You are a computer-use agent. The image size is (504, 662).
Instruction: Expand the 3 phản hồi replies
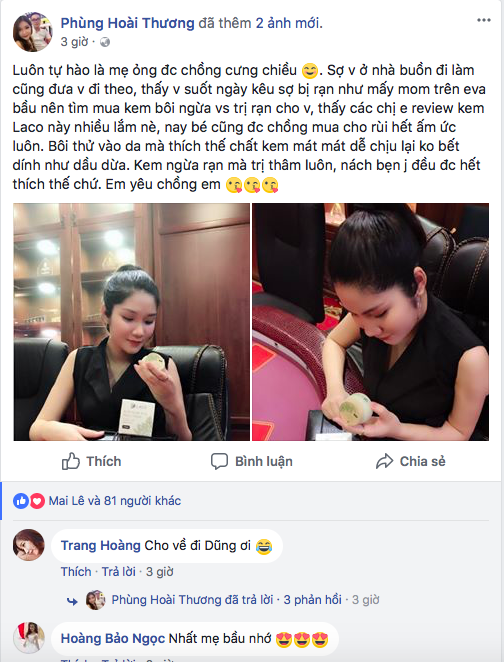pos(312,600)
